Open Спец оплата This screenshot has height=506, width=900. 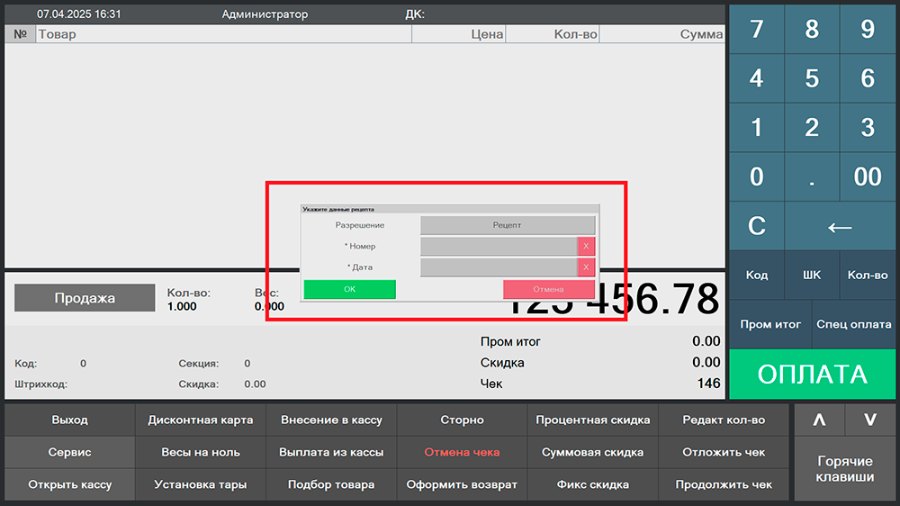click(854, 324)
